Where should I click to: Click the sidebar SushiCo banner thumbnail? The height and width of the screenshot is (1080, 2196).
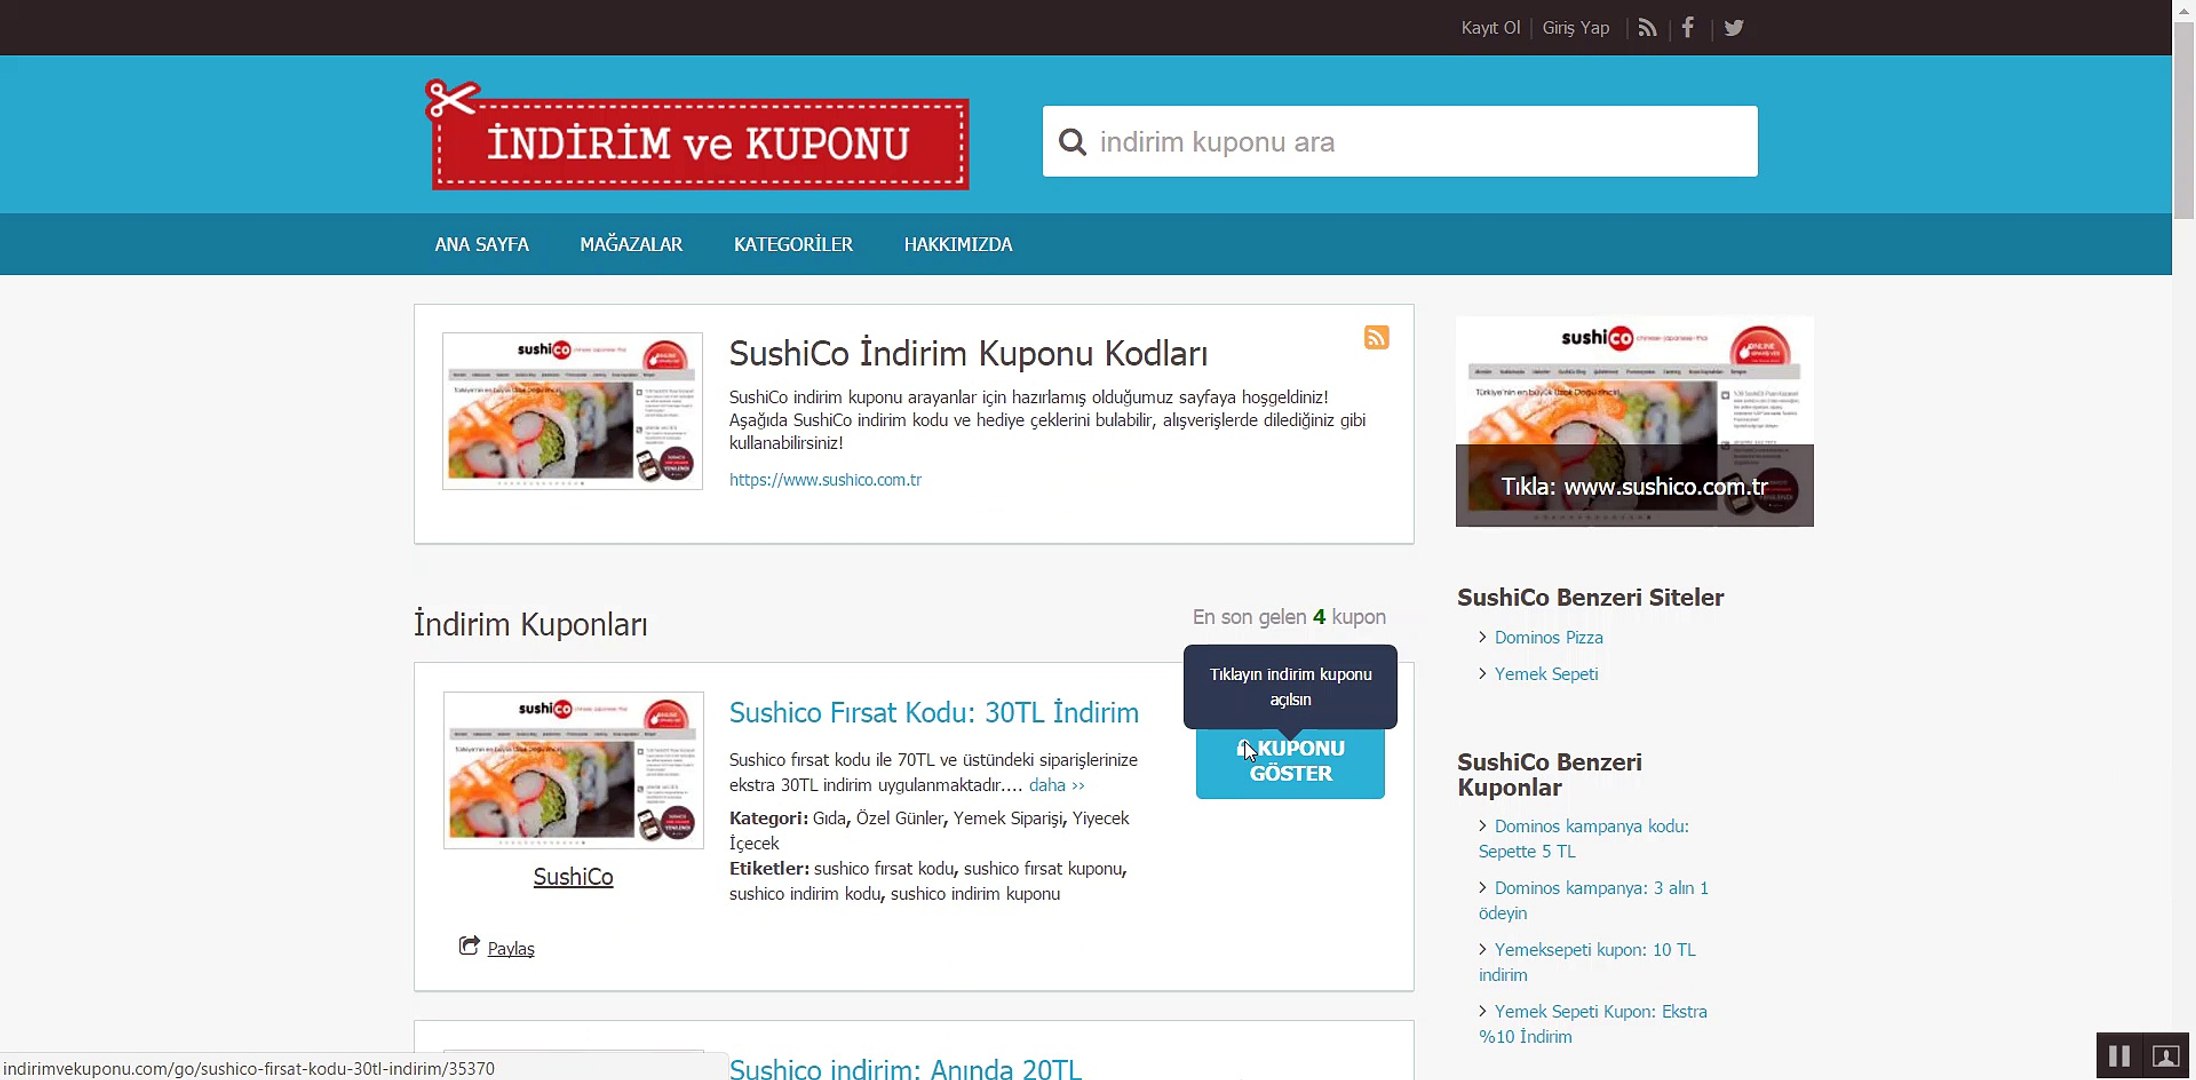click(x=1634, y=421)
